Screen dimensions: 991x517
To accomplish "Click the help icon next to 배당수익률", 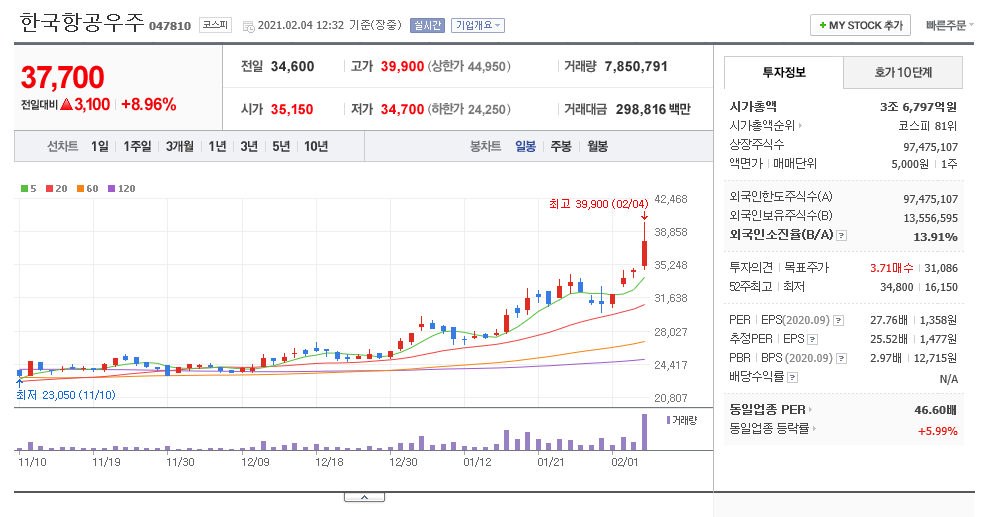I will [x=793, y=377].
